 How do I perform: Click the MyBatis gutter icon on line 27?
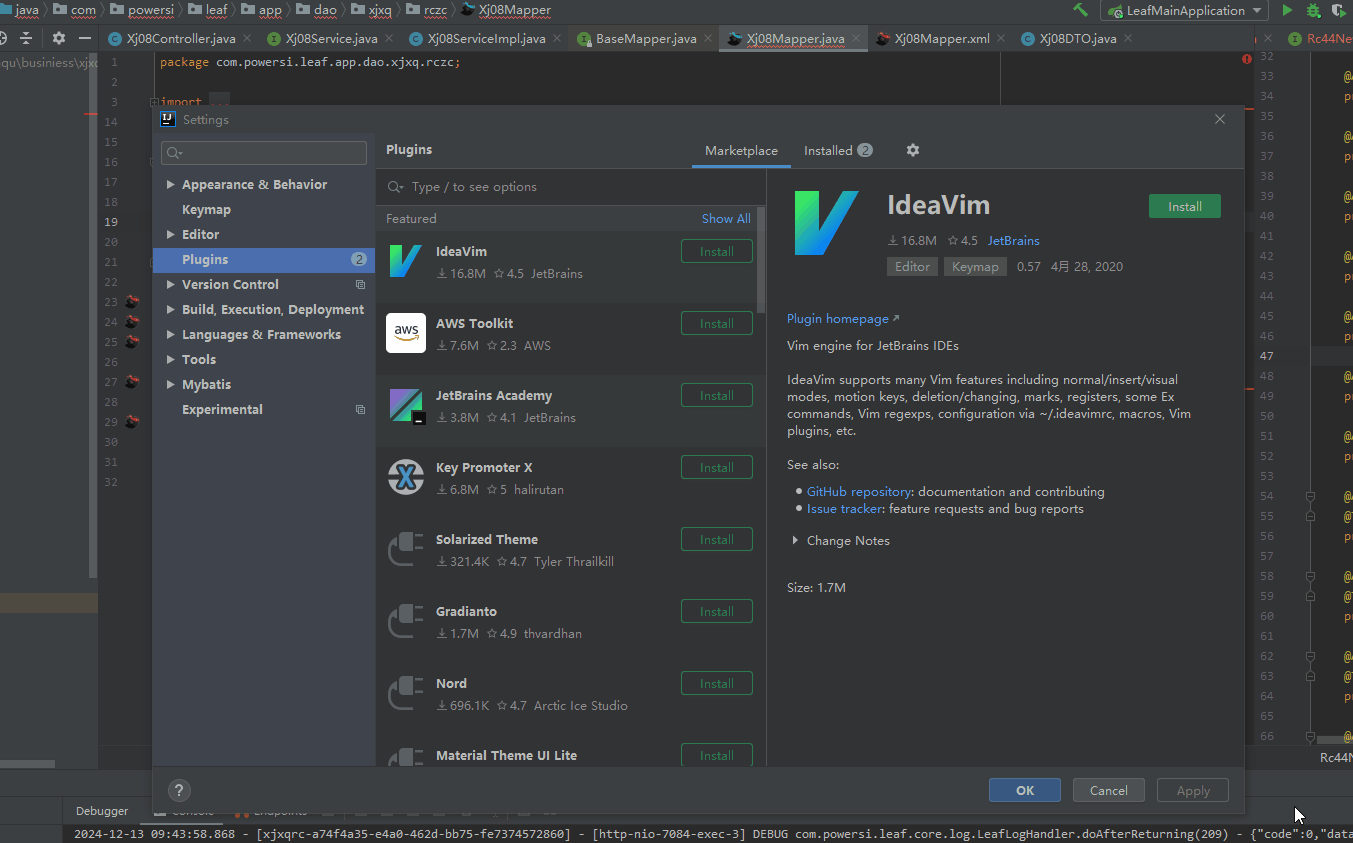132,381
